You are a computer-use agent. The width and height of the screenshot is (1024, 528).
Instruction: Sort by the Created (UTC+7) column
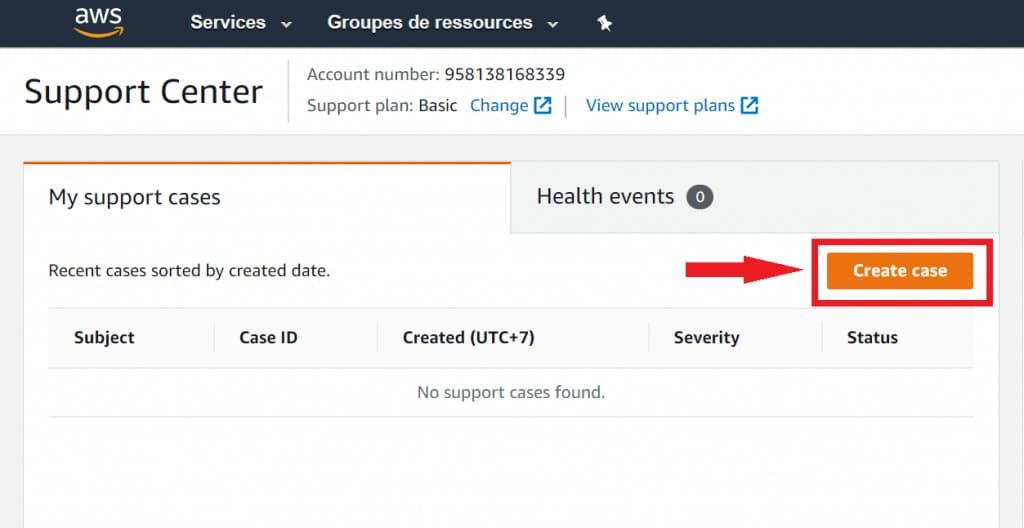(x=468, y=338)
